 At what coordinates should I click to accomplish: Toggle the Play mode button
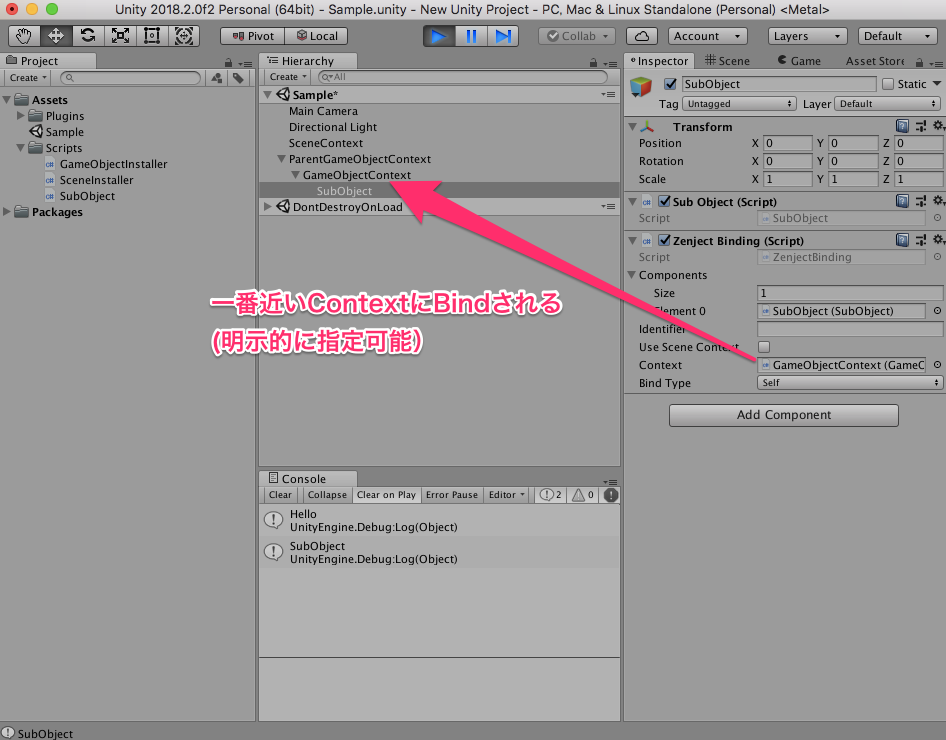(439, 36)
